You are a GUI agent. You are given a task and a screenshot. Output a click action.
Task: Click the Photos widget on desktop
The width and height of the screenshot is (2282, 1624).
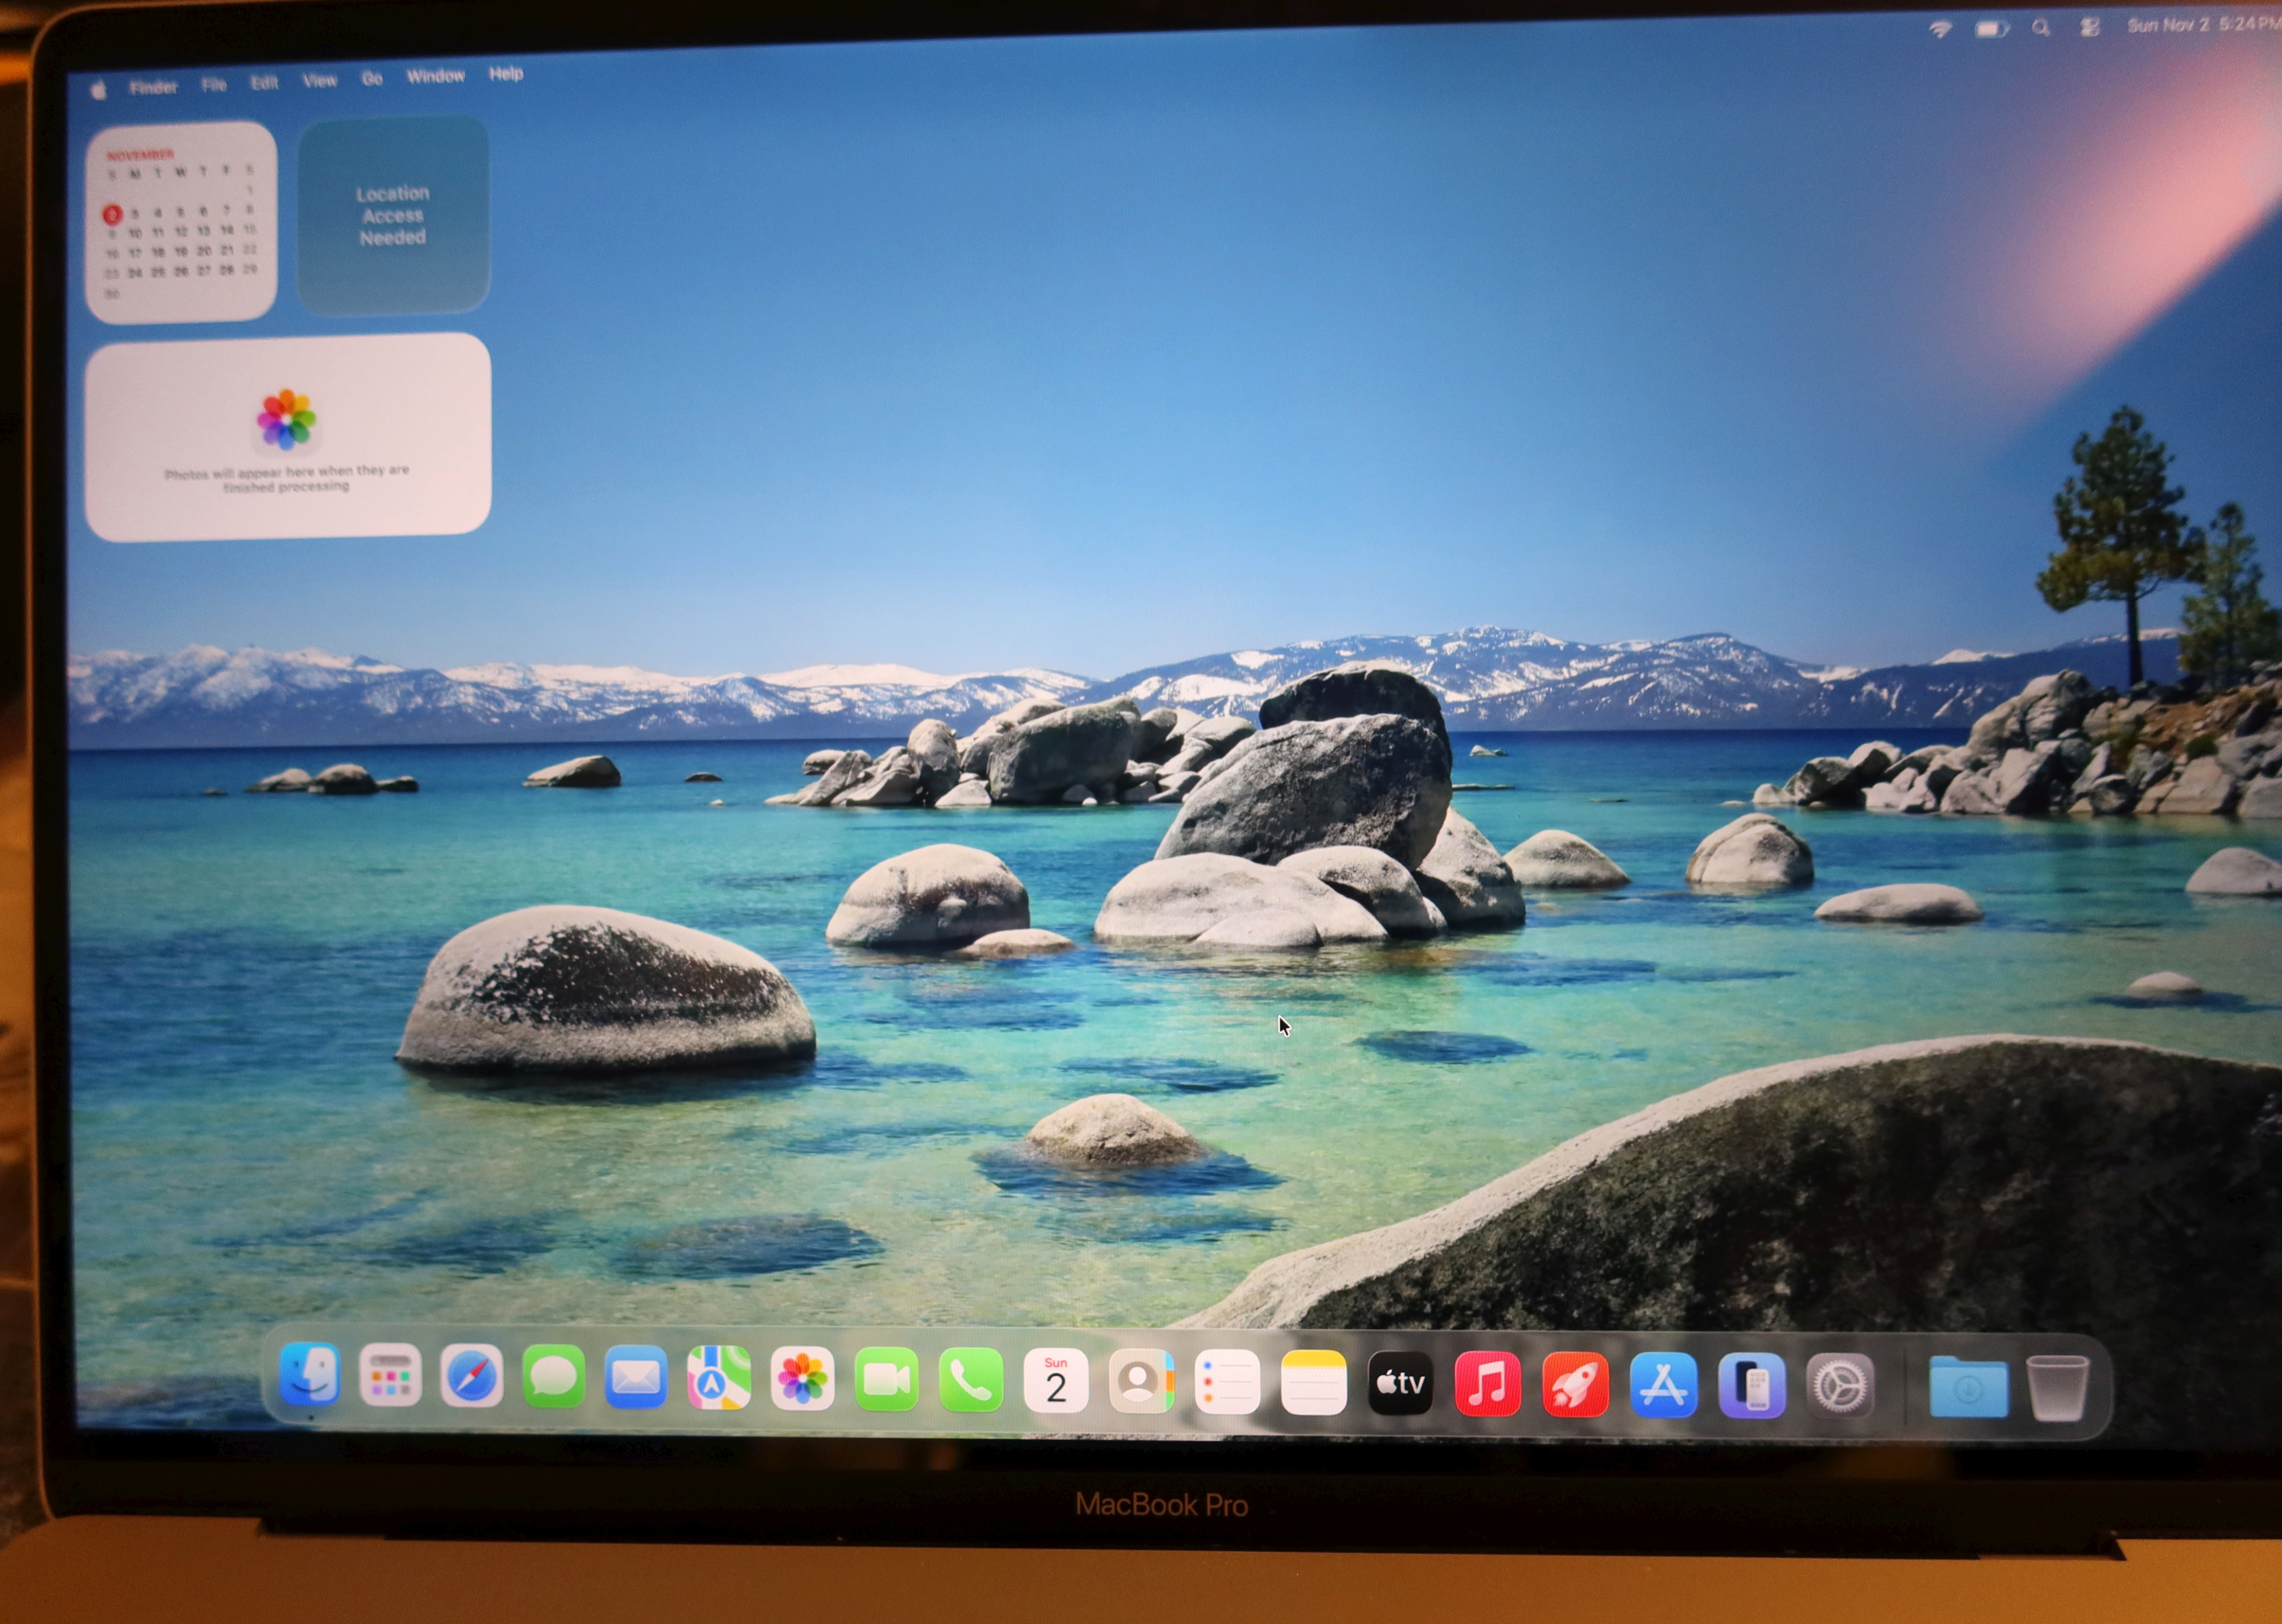click(288, 437)
